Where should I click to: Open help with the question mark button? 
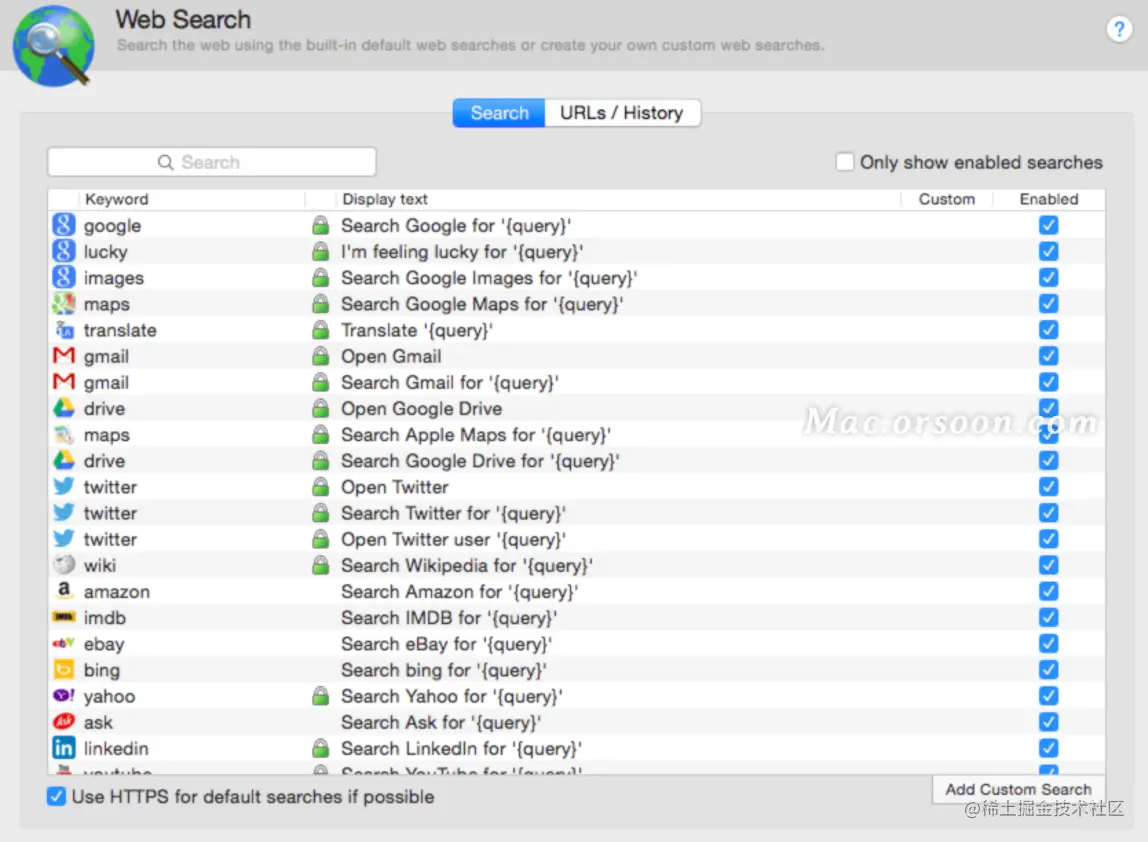point(1119,29)
